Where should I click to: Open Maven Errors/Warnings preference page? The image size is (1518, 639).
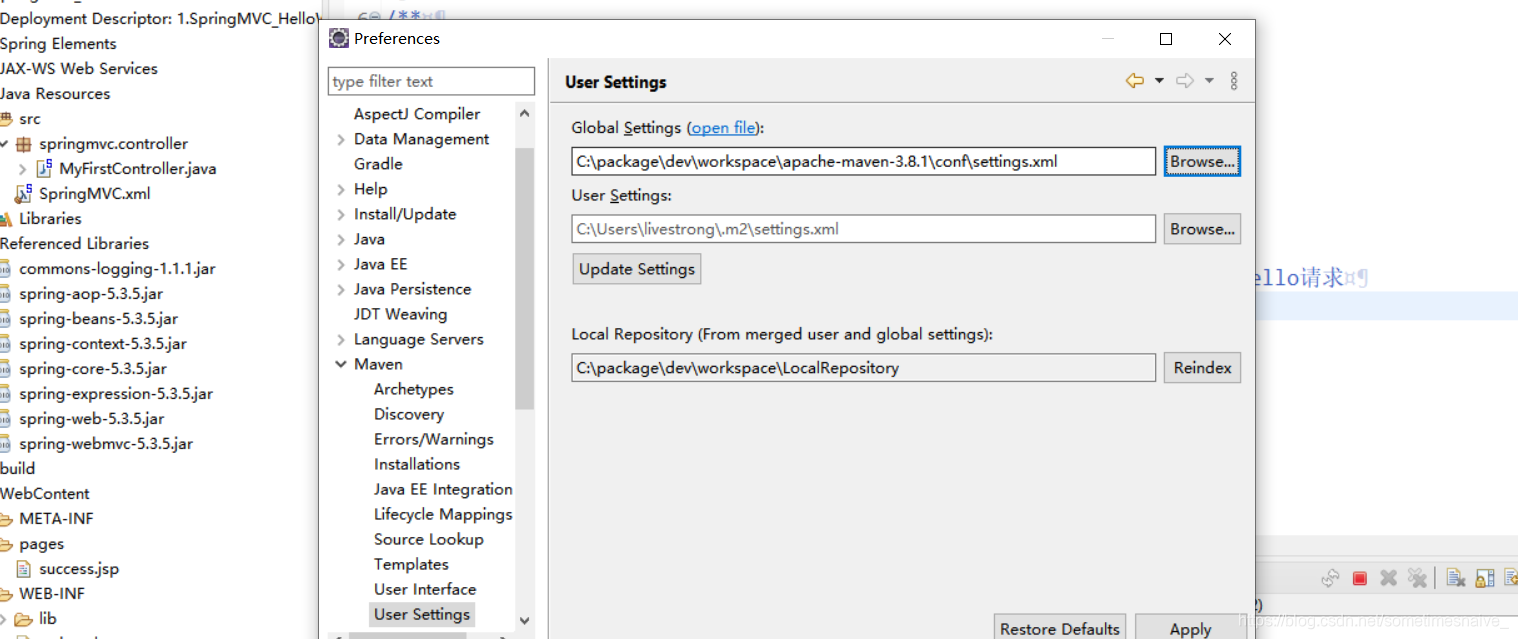[434, 439]
